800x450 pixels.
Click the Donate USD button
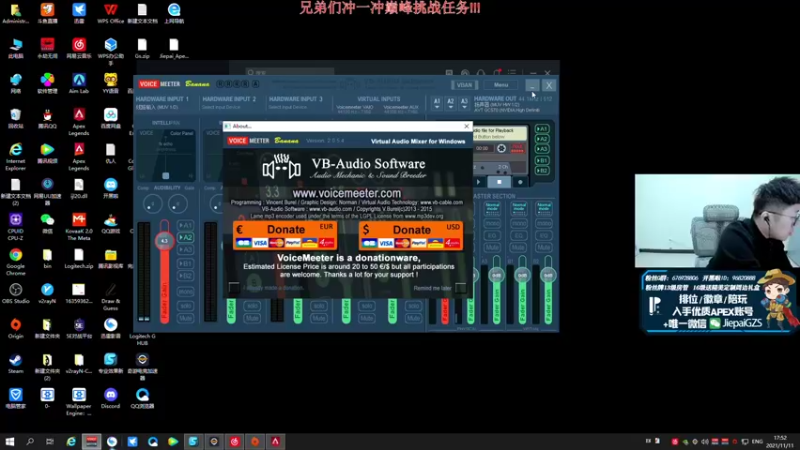pos(411,235)
